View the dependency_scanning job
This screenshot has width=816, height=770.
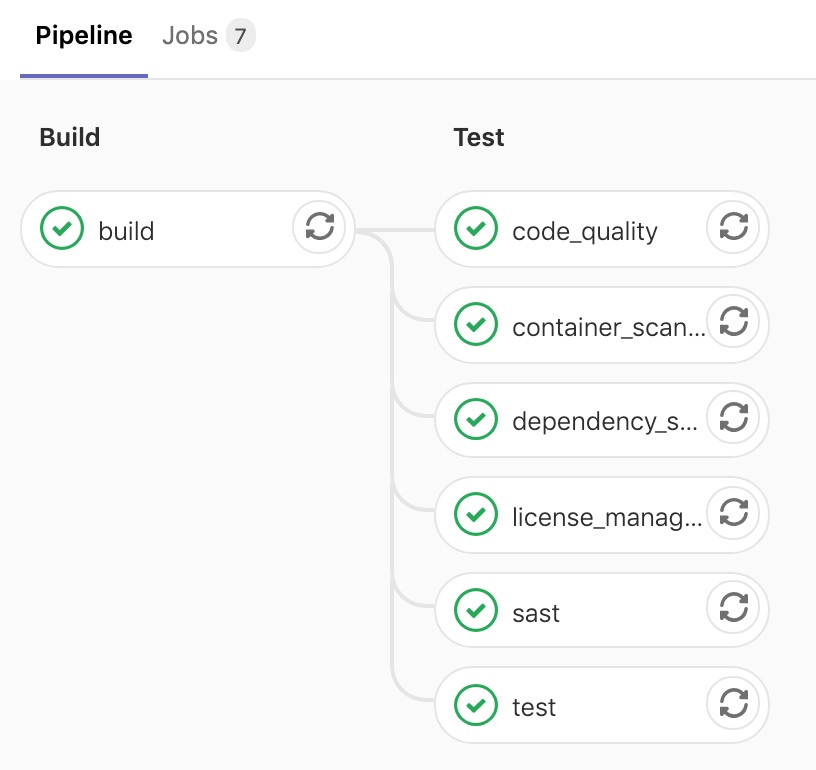pyautogui.click(x=604, y=422)
